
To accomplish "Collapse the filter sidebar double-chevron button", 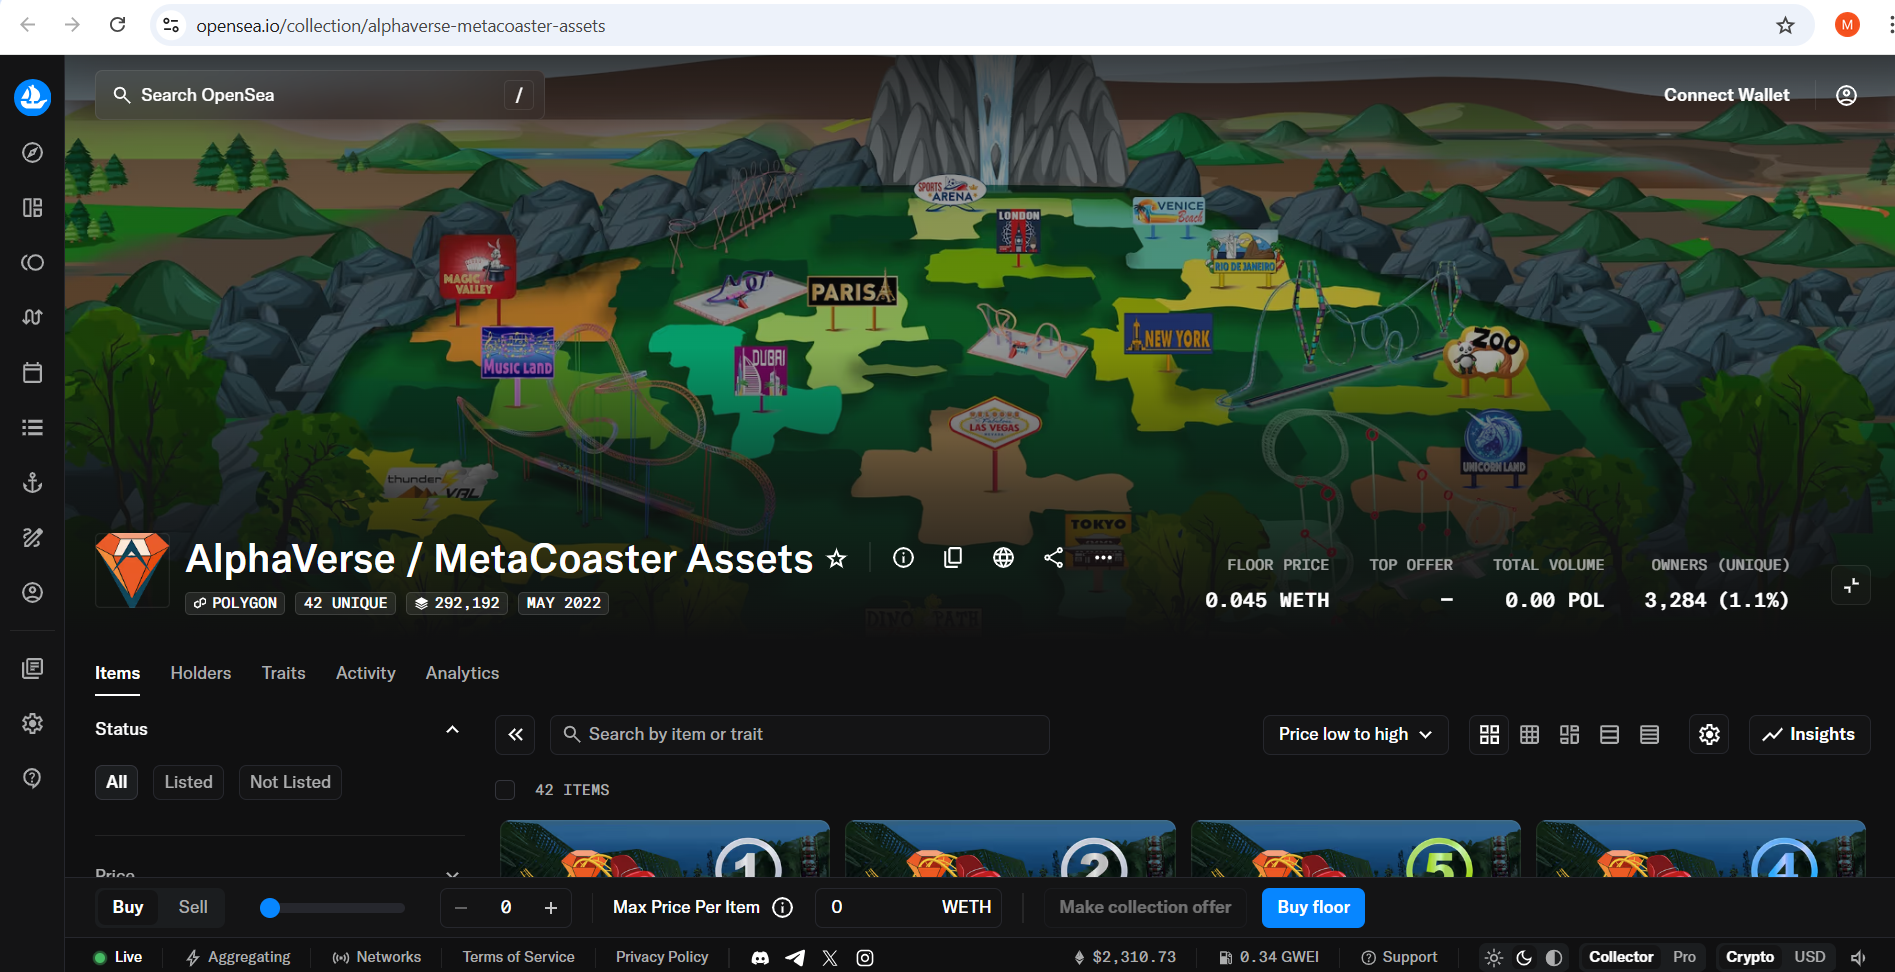I will click(515, 735).
